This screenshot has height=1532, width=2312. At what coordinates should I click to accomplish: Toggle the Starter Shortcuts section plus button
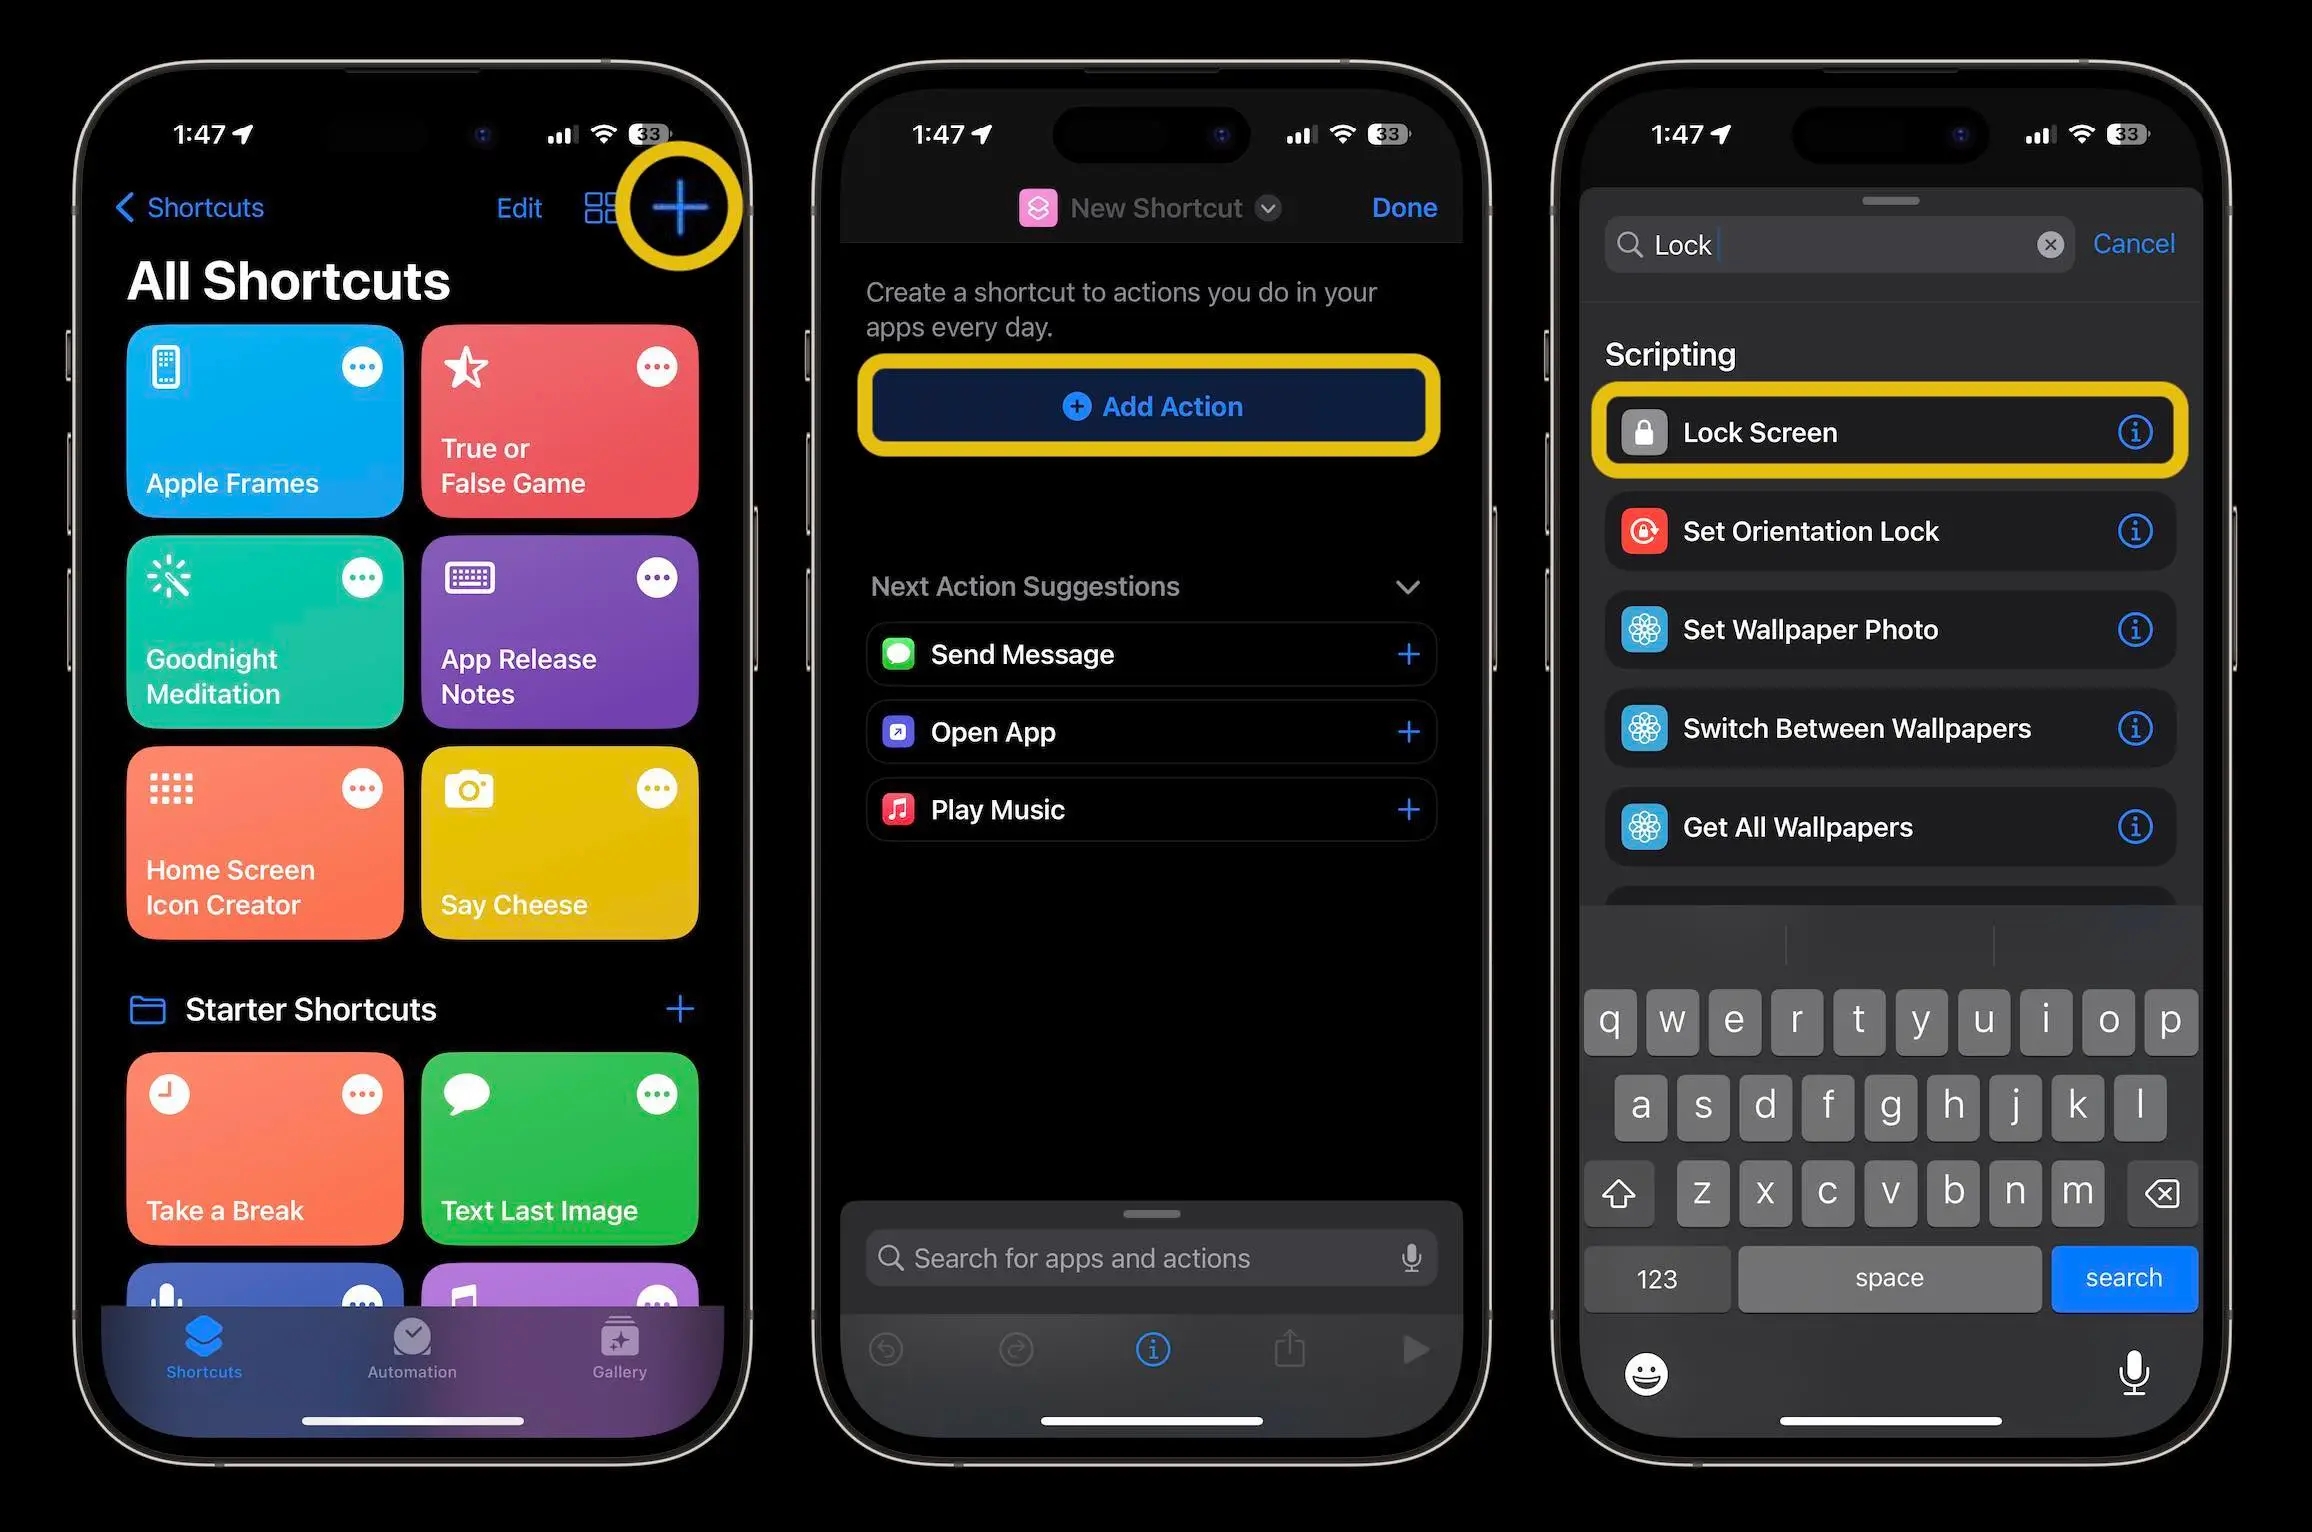pos(679,1004)
